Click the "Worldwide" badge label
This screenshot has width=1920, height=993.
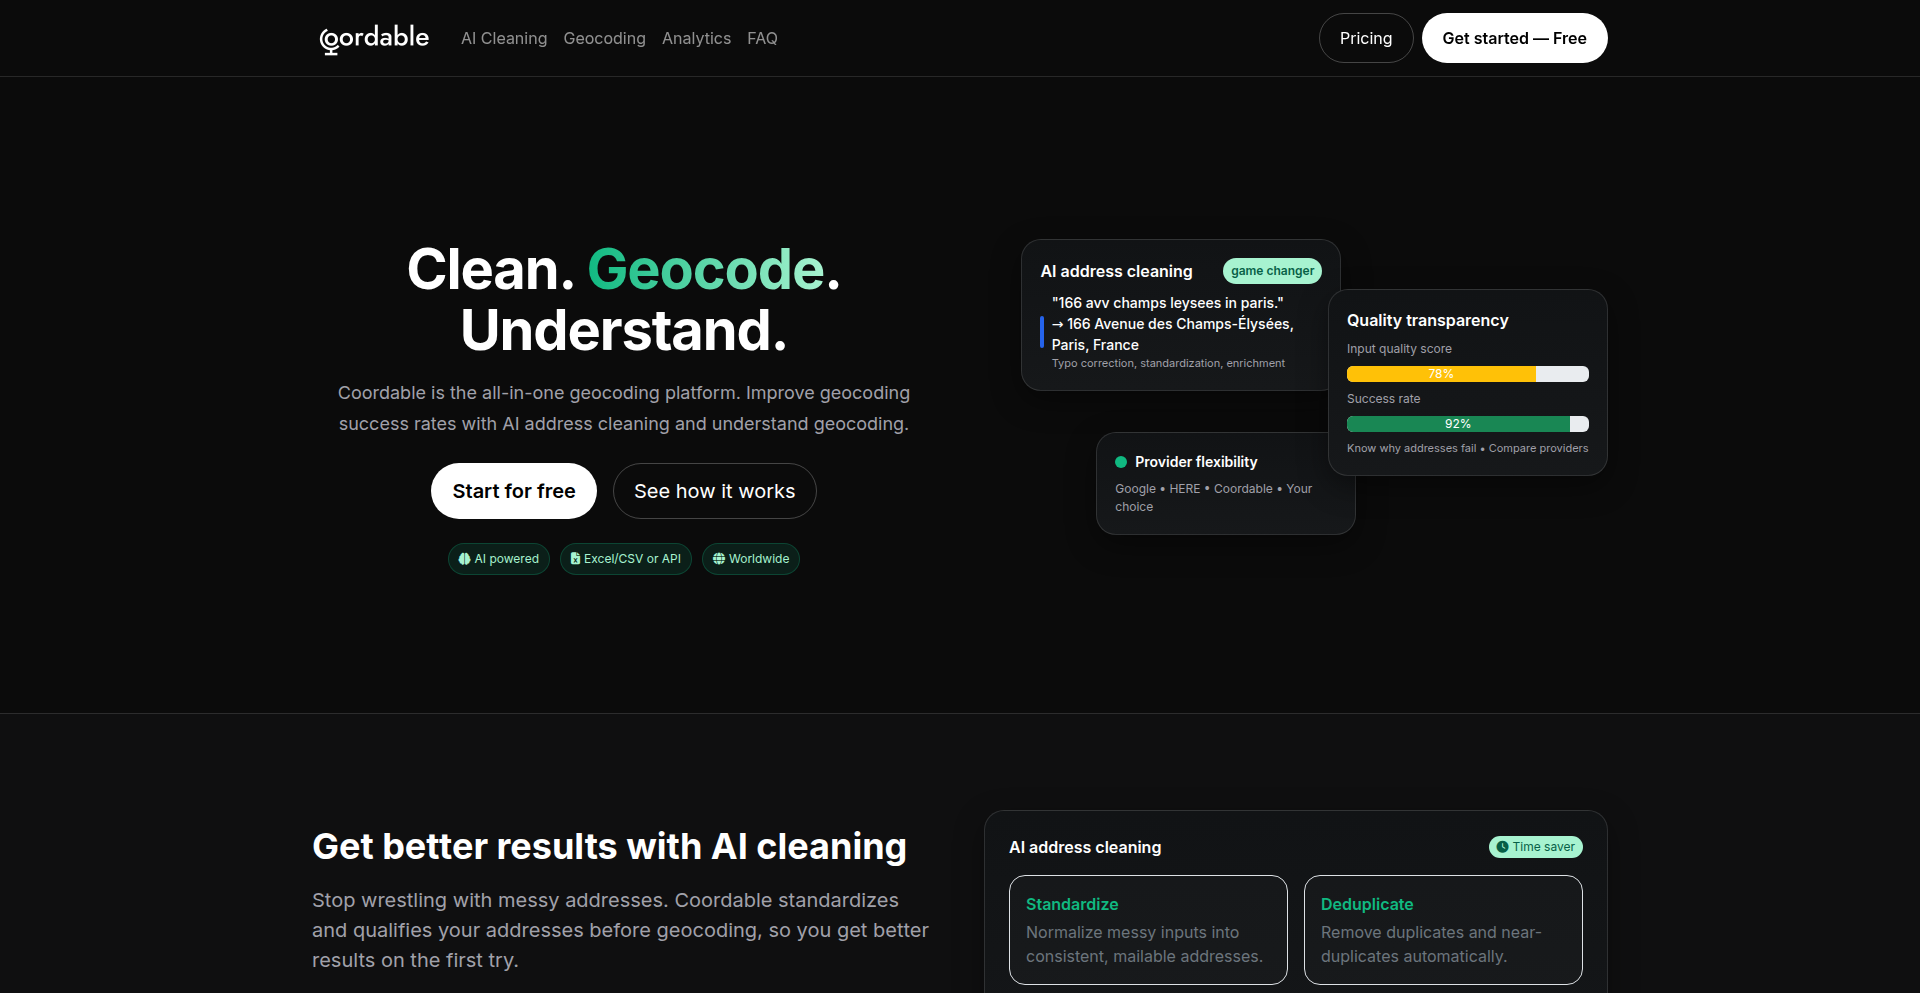click(759, 559)
